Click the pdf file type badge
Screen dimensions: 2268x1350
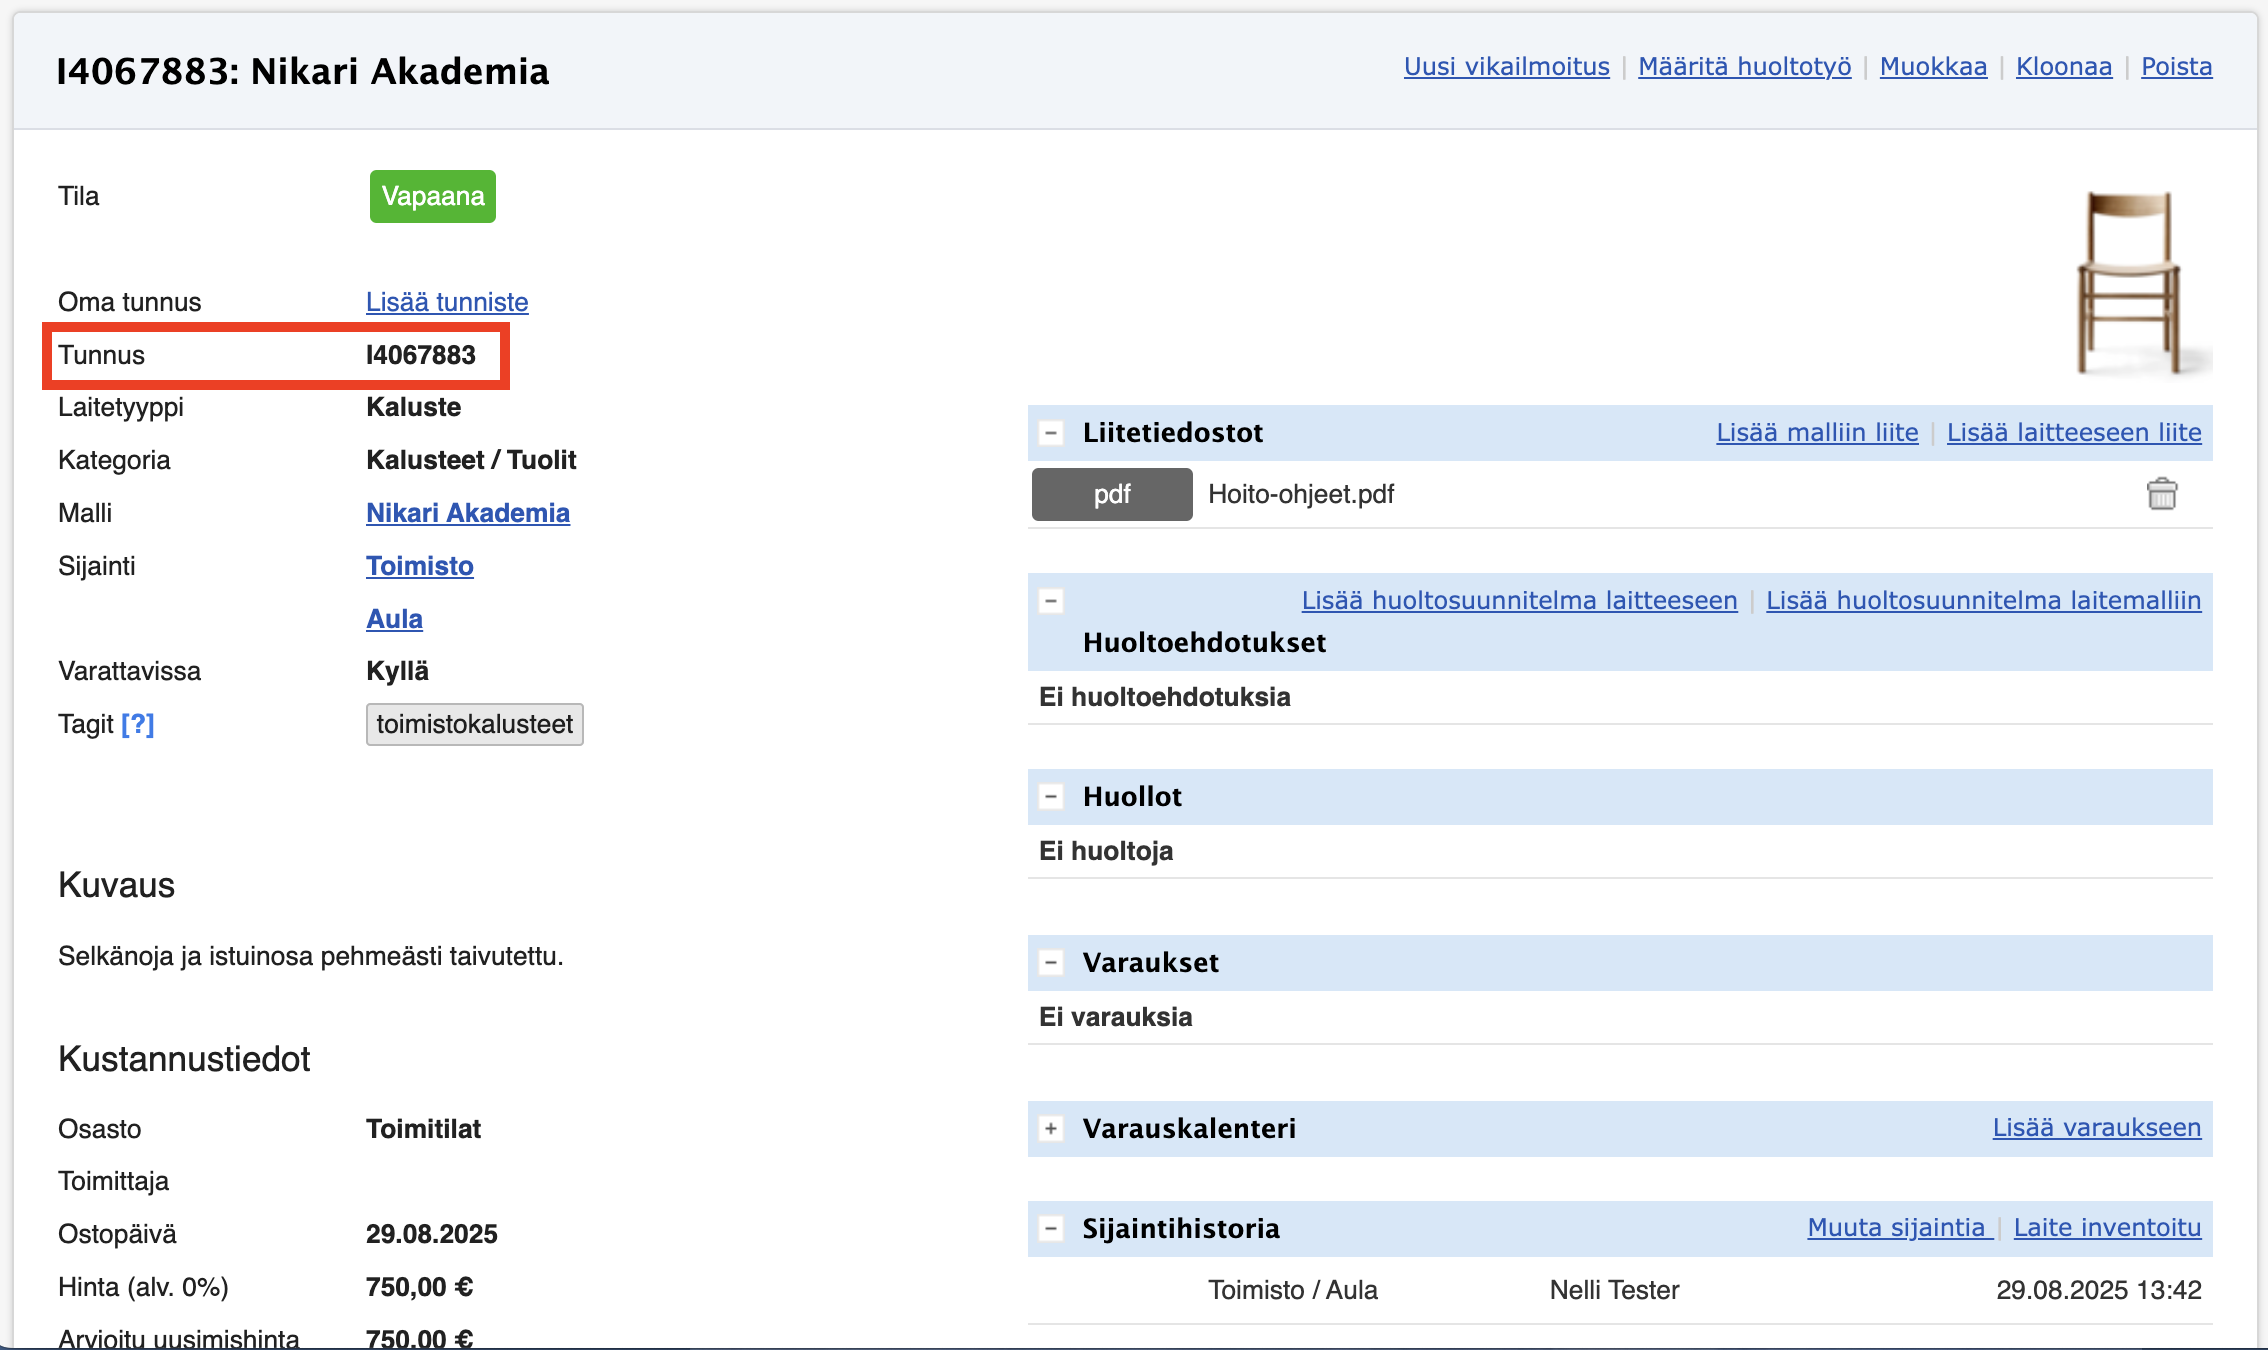tap(1111, 494)
